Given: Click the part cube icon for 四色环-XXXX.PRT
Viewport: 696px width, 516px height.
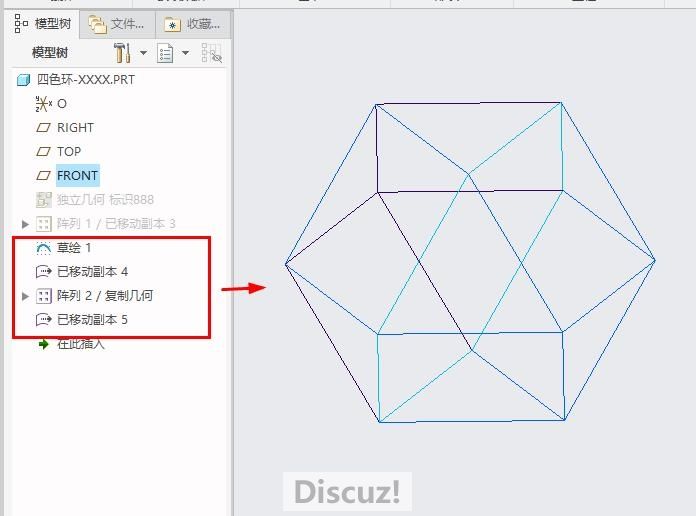Looking at the screenshot, I should (23, 80).
